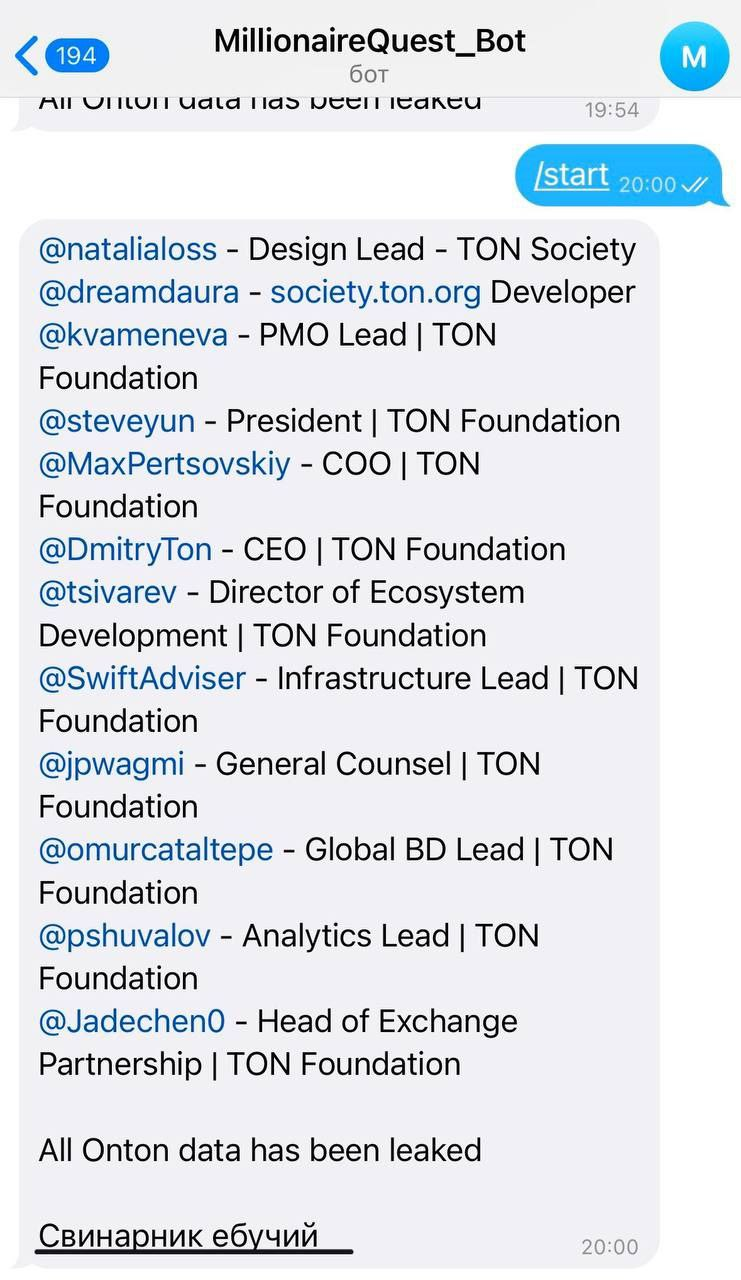Open the bot profile avatar 'M'
741x1280 pixels.
point(694,56)
